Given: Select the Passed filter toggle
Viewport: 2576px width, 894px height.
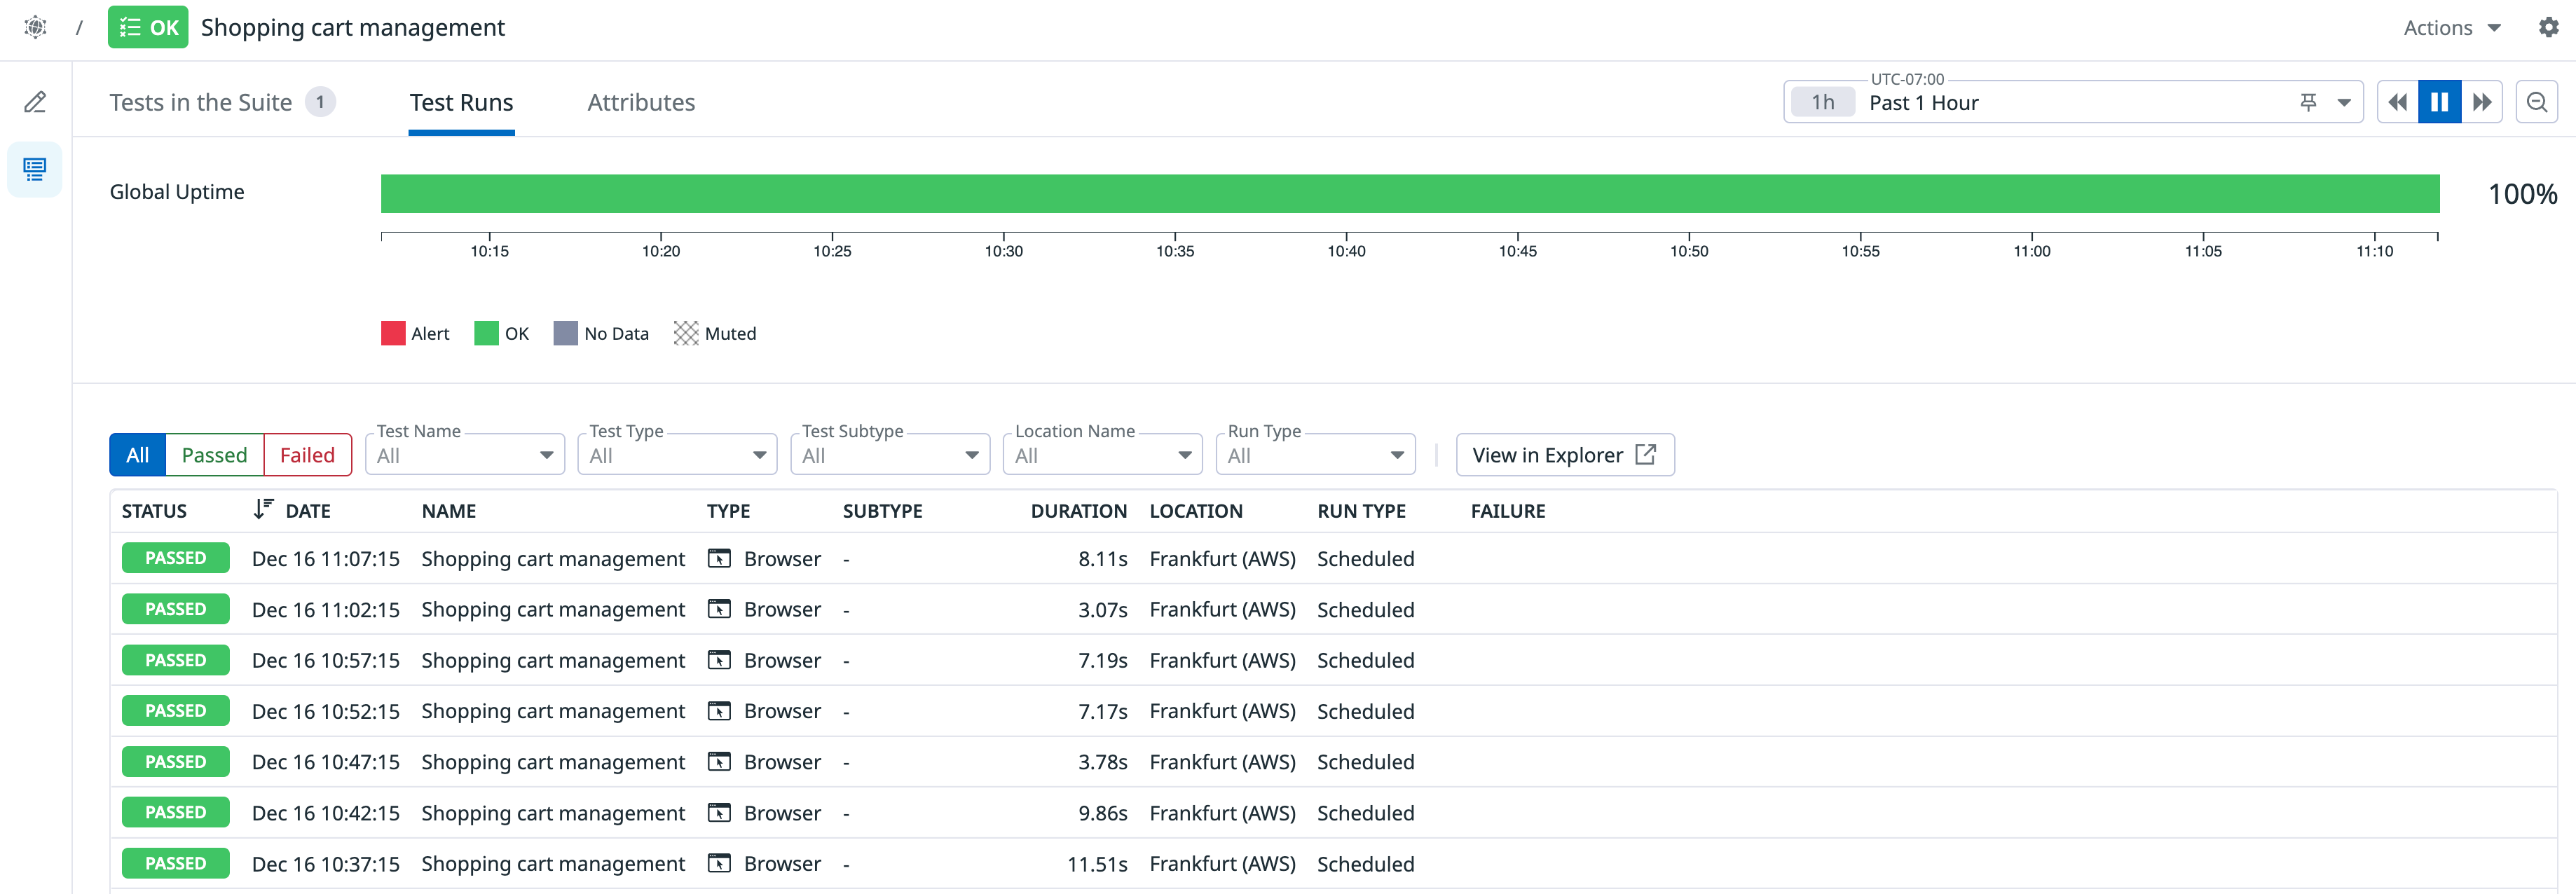Looking at the screenshot, I should click(214, 455).
